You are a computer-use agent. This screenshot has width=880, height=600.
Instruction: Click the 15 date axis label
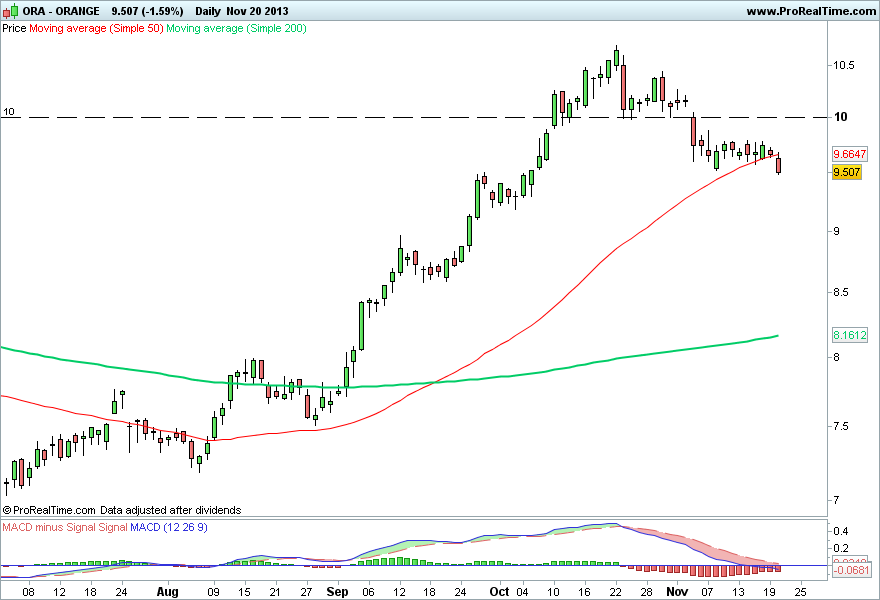coord(244,592)
